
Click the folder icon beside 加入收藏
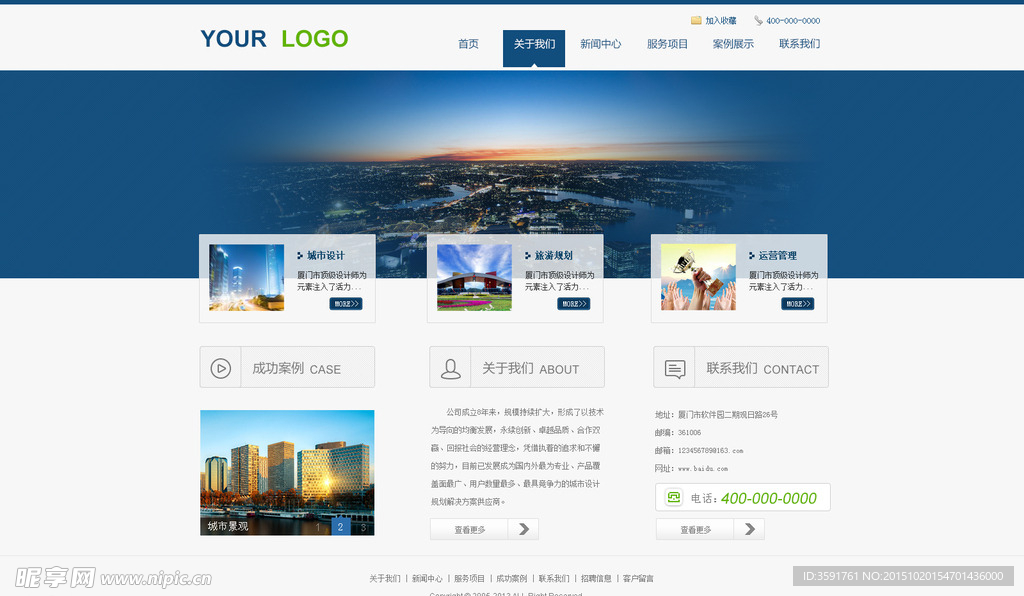(x=696, y=20)
